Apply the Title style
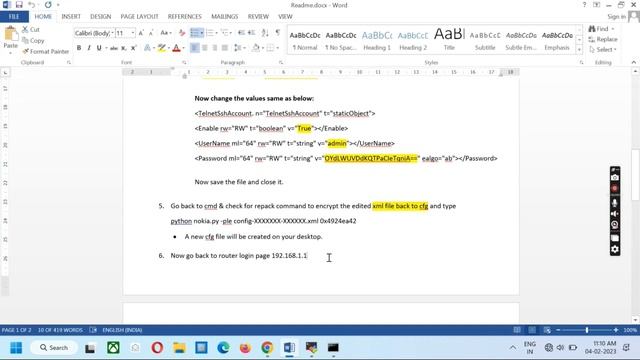The width and height of the screenshot is (640, 360). point(449,40)
